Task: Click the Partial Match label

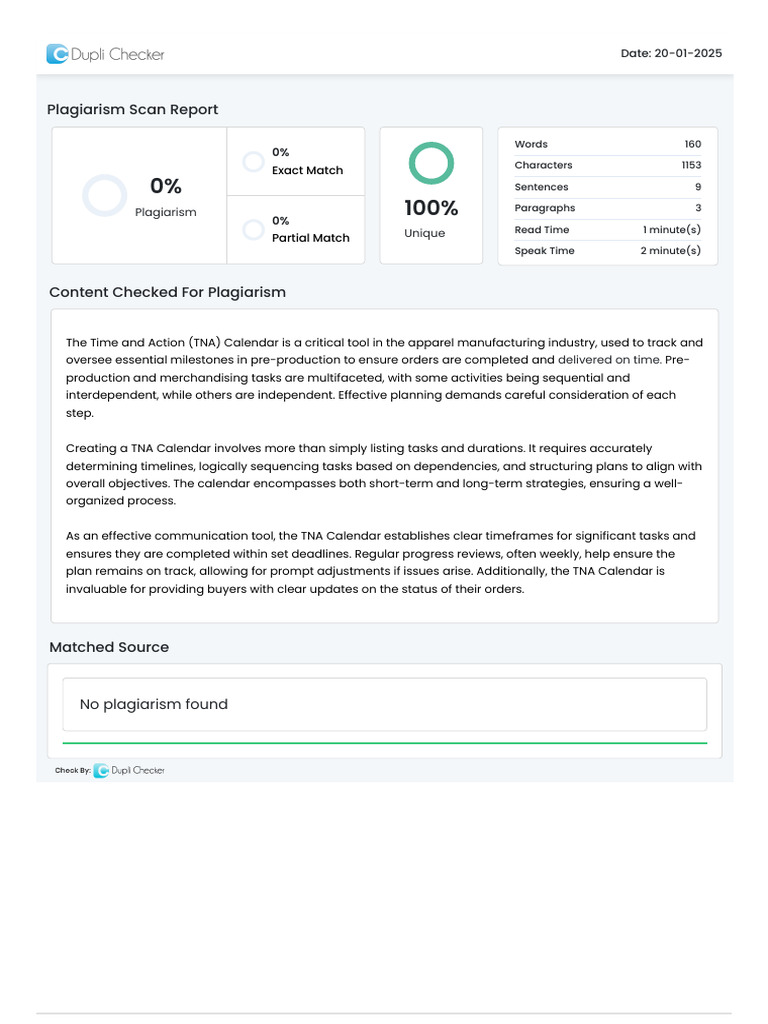Action: point(311,238)
